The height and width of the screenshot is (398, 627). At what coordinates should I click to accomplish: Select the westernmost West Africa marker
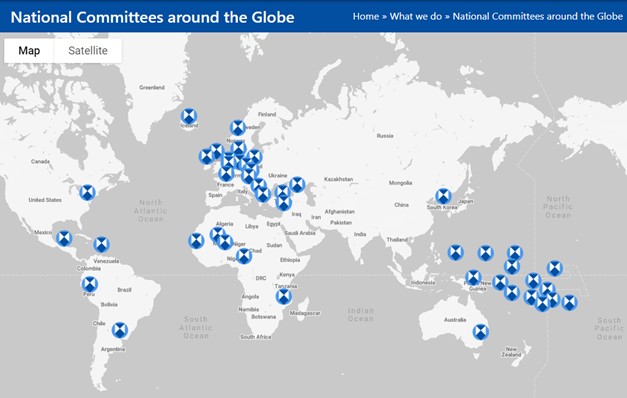196,241
